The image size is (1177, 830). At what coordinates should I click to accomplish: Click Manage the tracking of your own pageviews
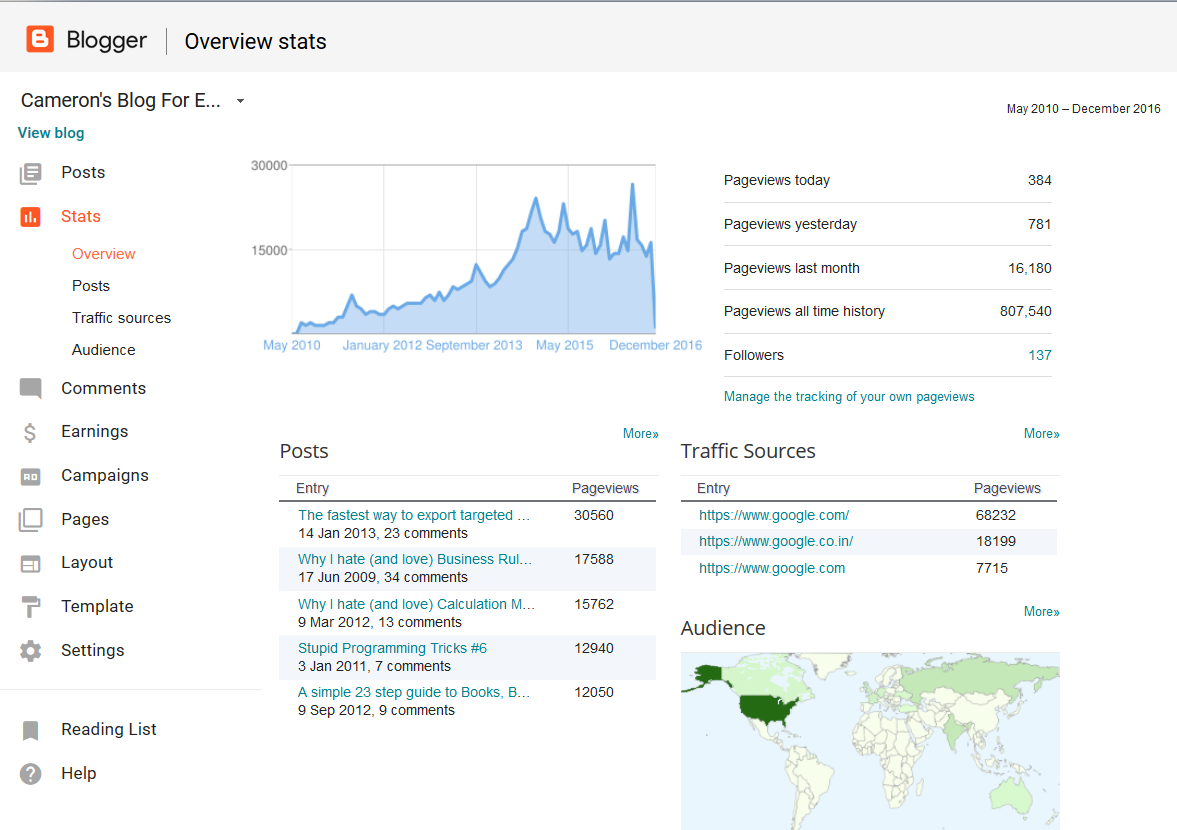(x=849, y=397)
